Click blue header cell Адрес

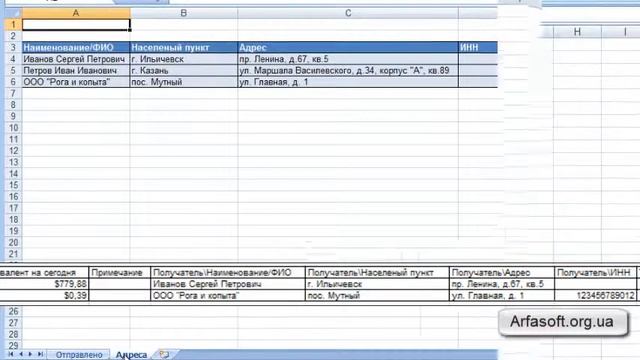(348, 48)
